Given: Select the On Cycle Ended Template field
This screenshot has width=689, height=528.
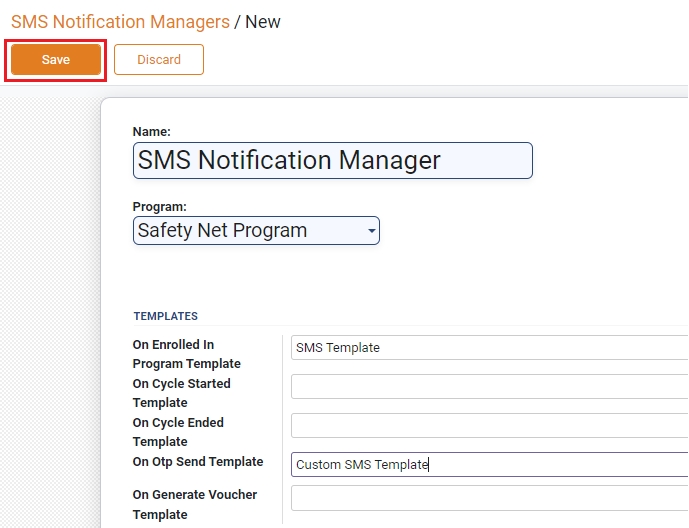Looking at the screenshot, I should 489,426.
